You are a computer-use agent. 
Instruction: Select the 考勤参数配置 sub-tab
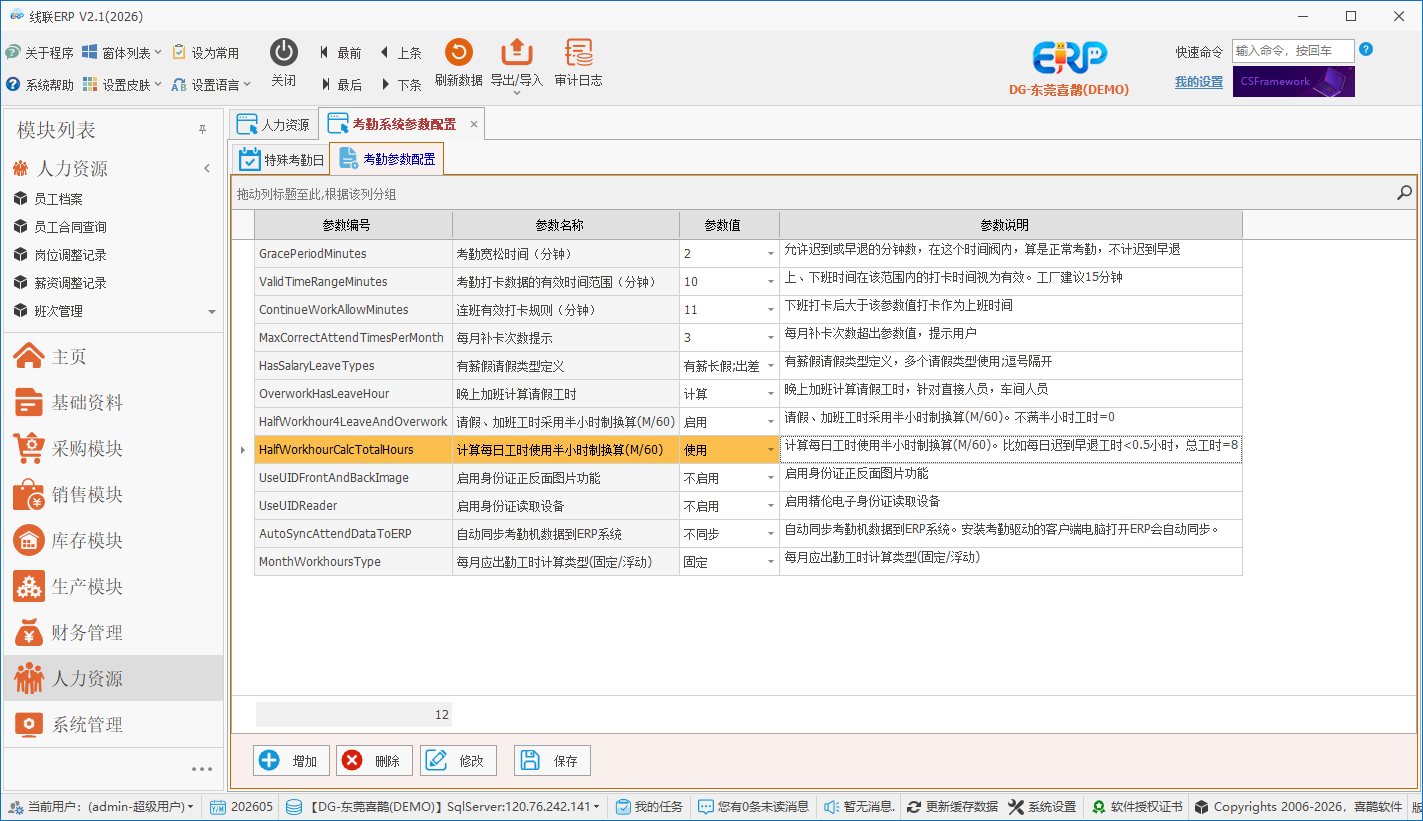pyautogui.click(x=387, y=159)
